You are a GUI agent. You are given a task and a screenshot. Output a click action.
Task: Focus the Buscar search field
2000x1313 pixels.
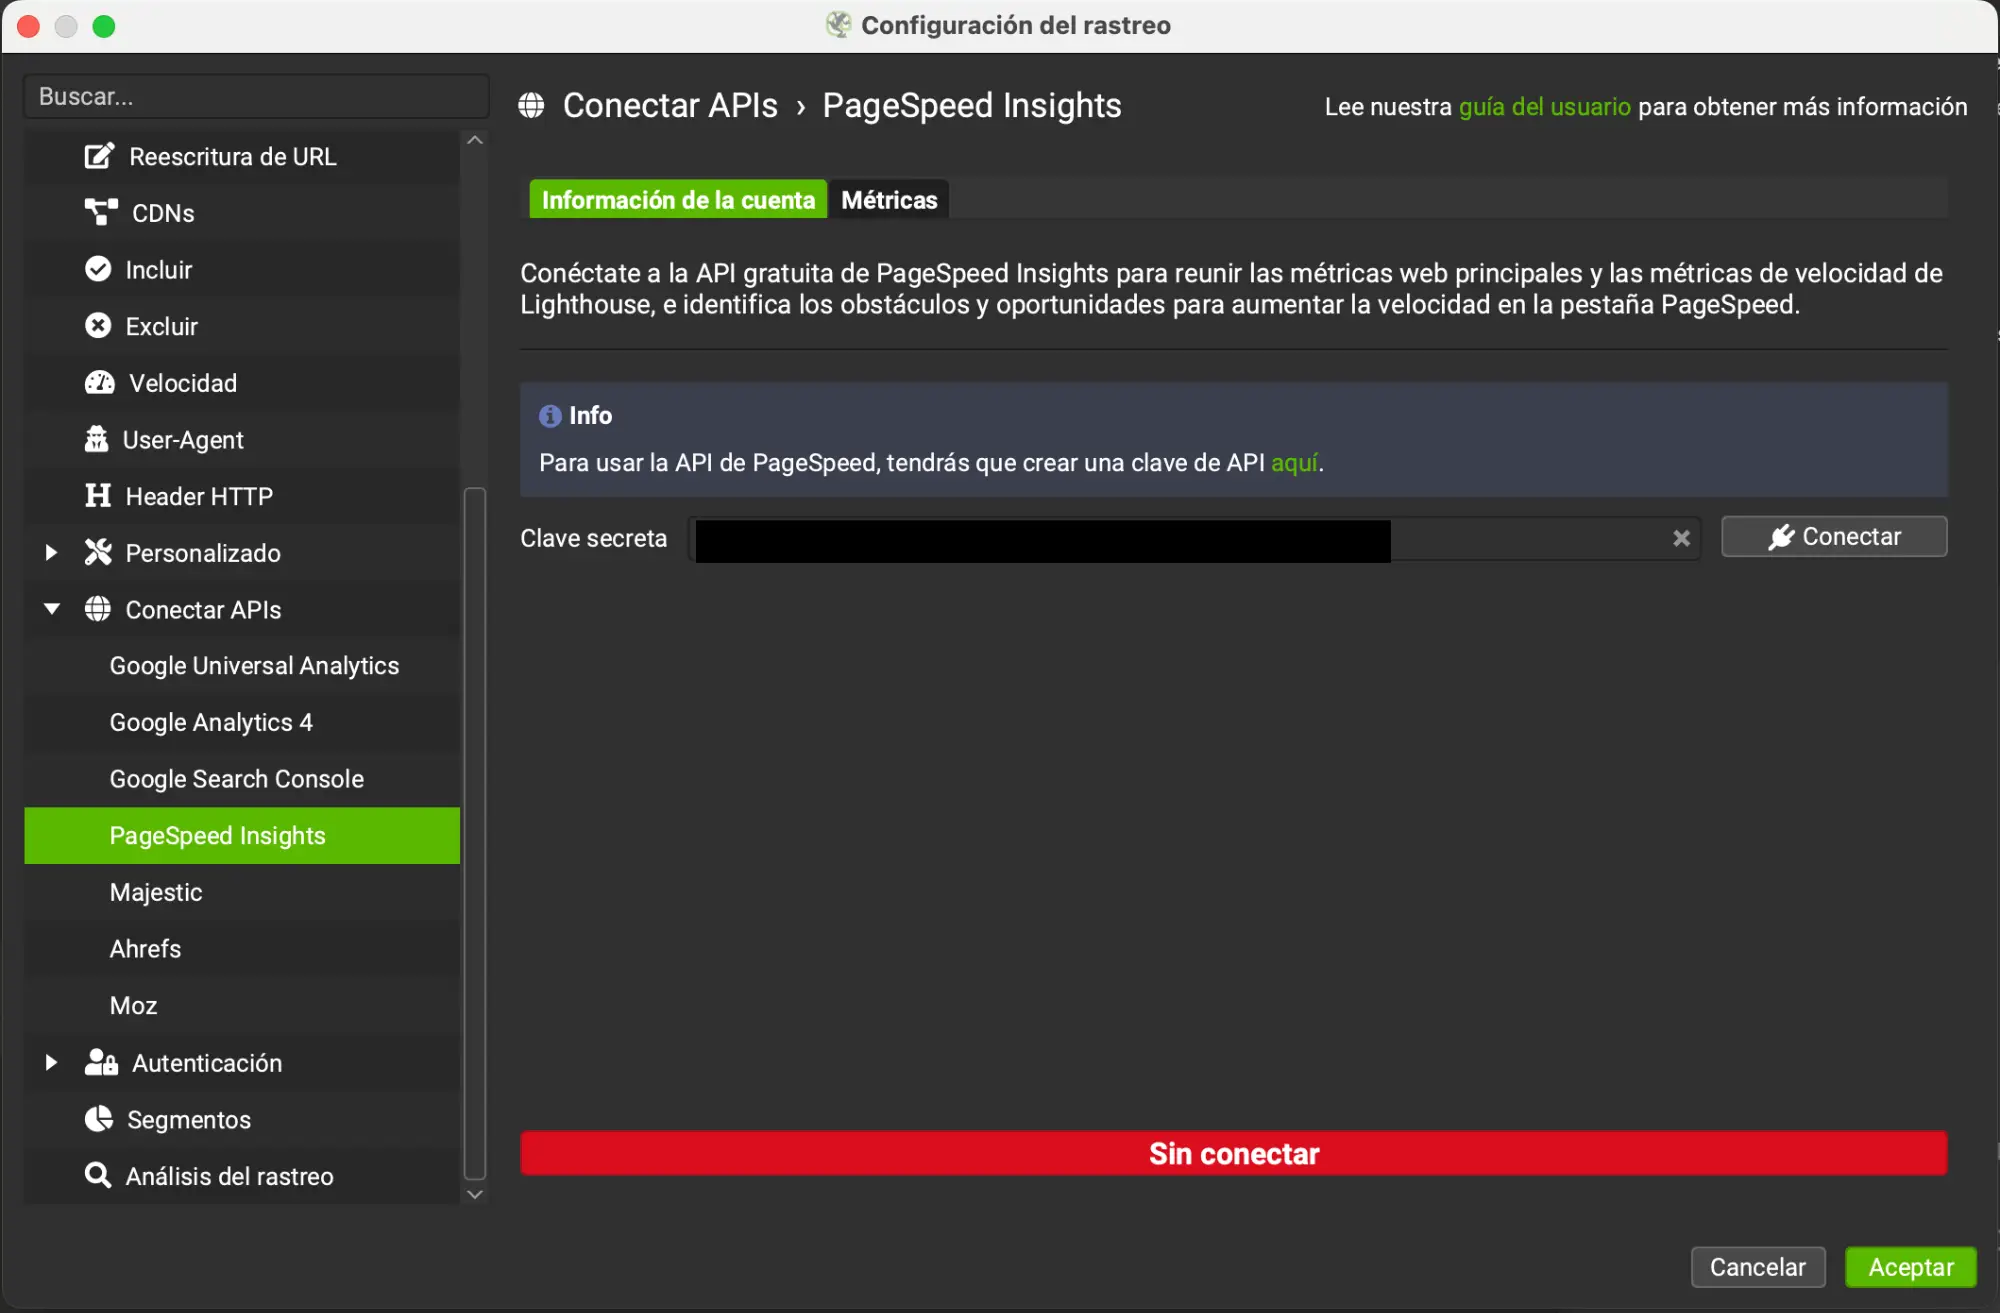256,97
